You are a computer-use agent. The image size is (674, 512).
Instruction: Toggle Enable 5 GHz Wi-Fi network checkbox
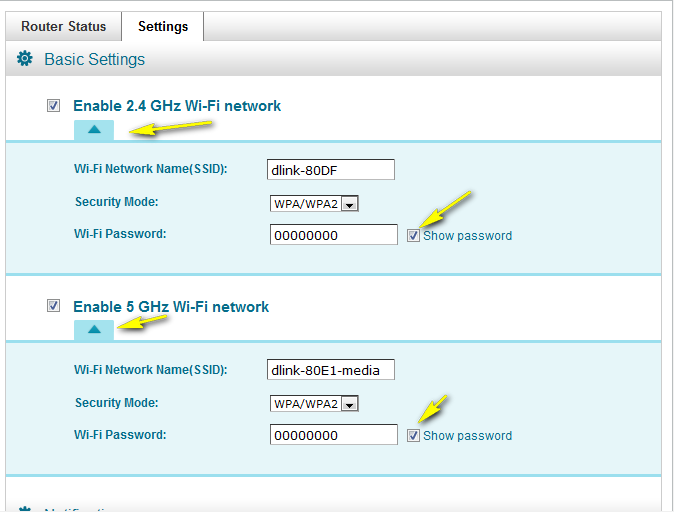(53, 306)
